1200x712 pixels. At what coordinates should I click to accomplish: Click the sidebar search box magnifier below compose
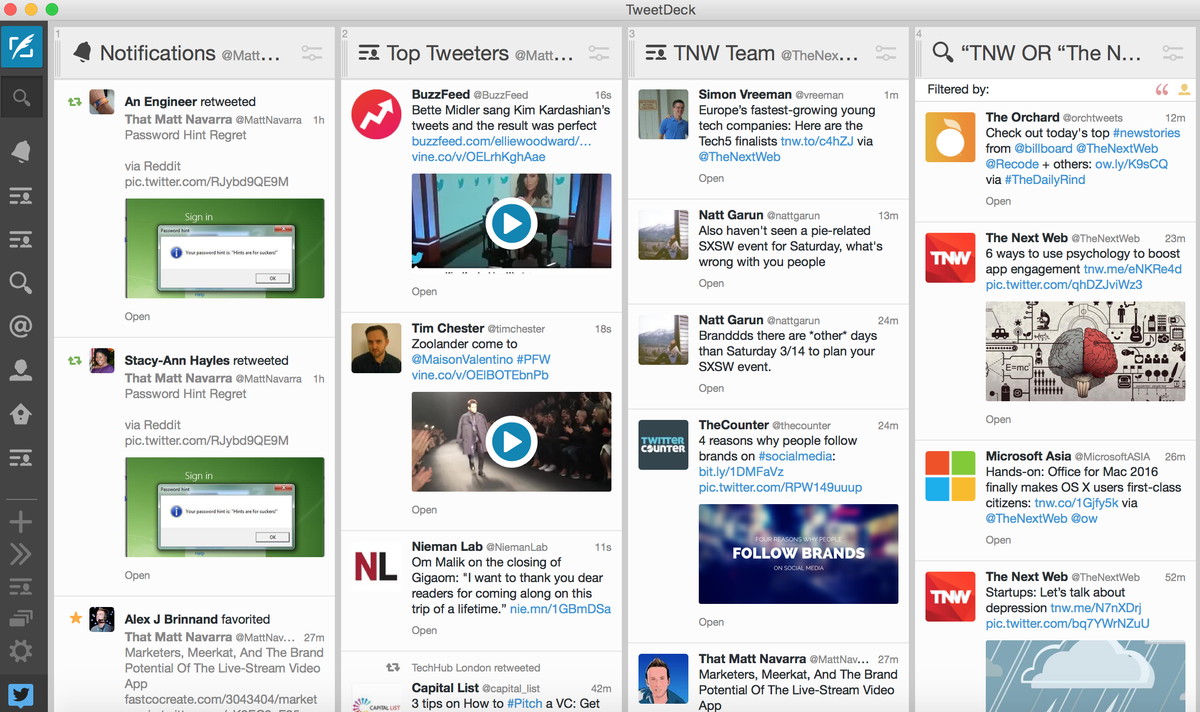(21, 98)
